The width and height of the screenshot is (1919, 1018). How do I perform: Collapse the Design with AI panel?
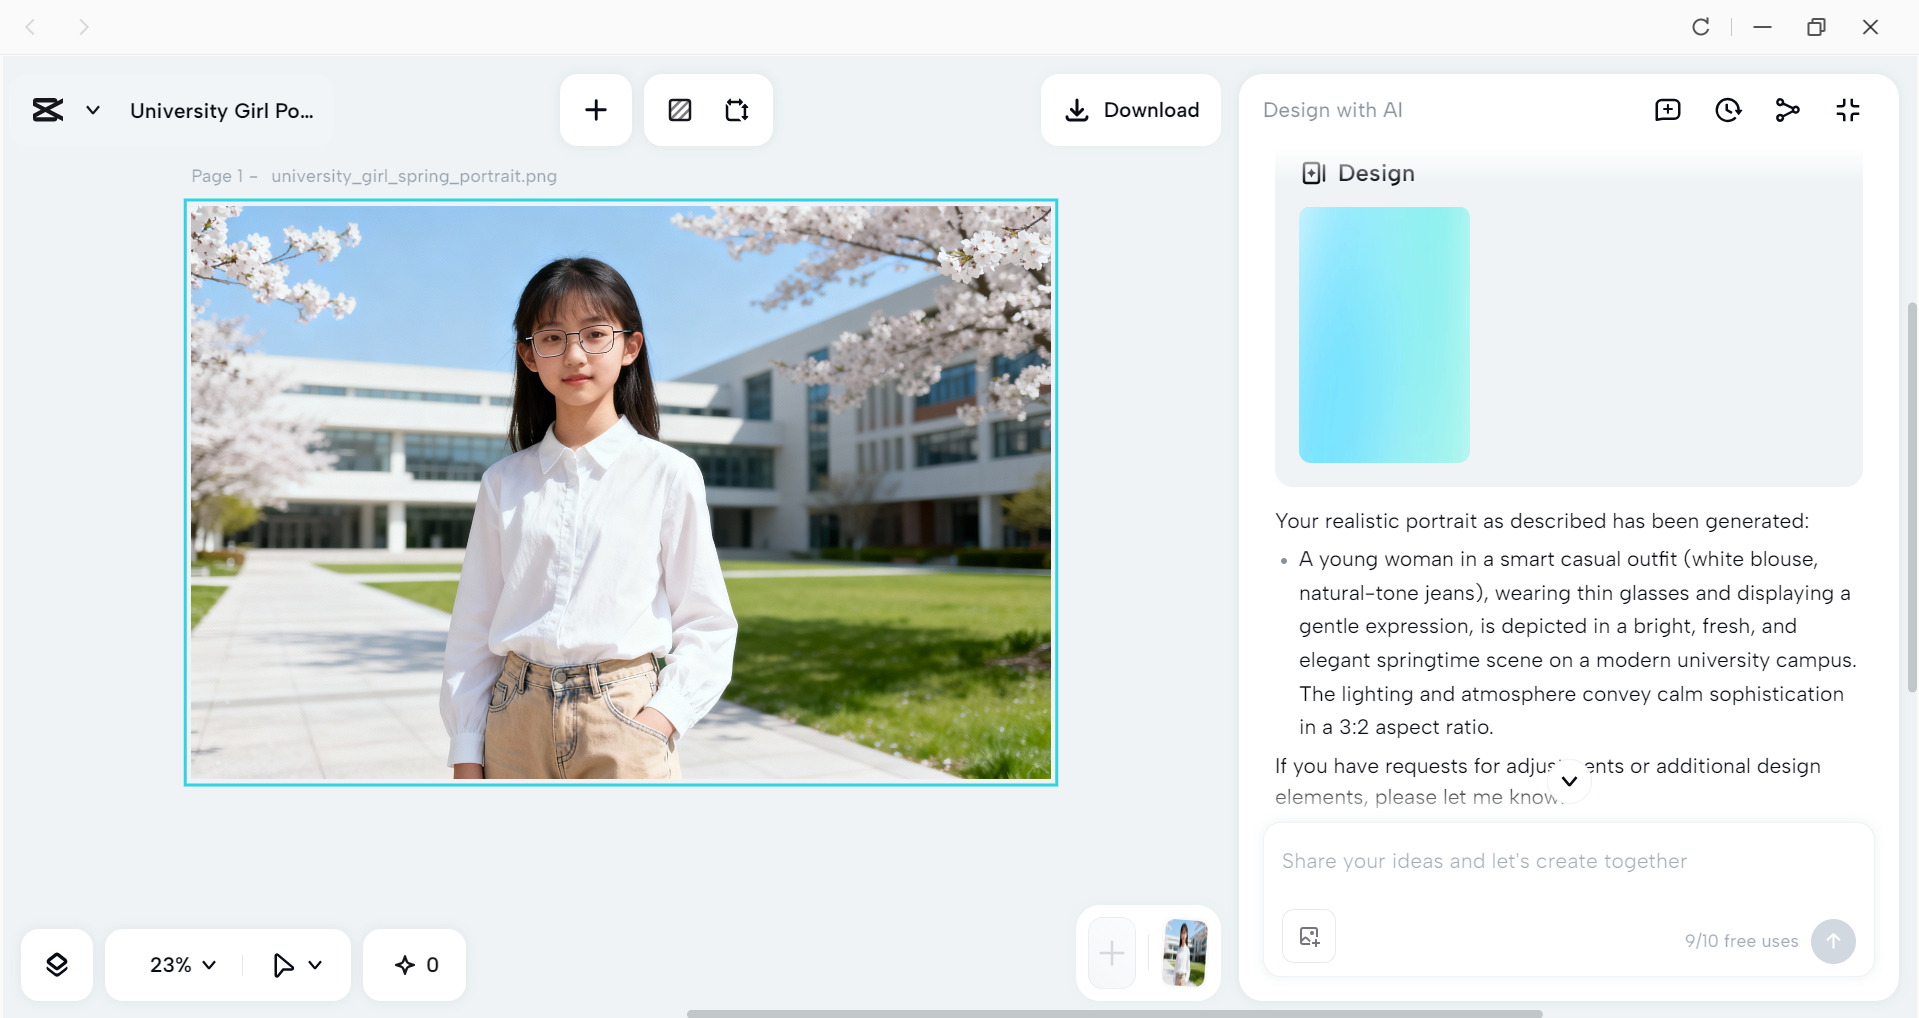tap(1847, 110)
